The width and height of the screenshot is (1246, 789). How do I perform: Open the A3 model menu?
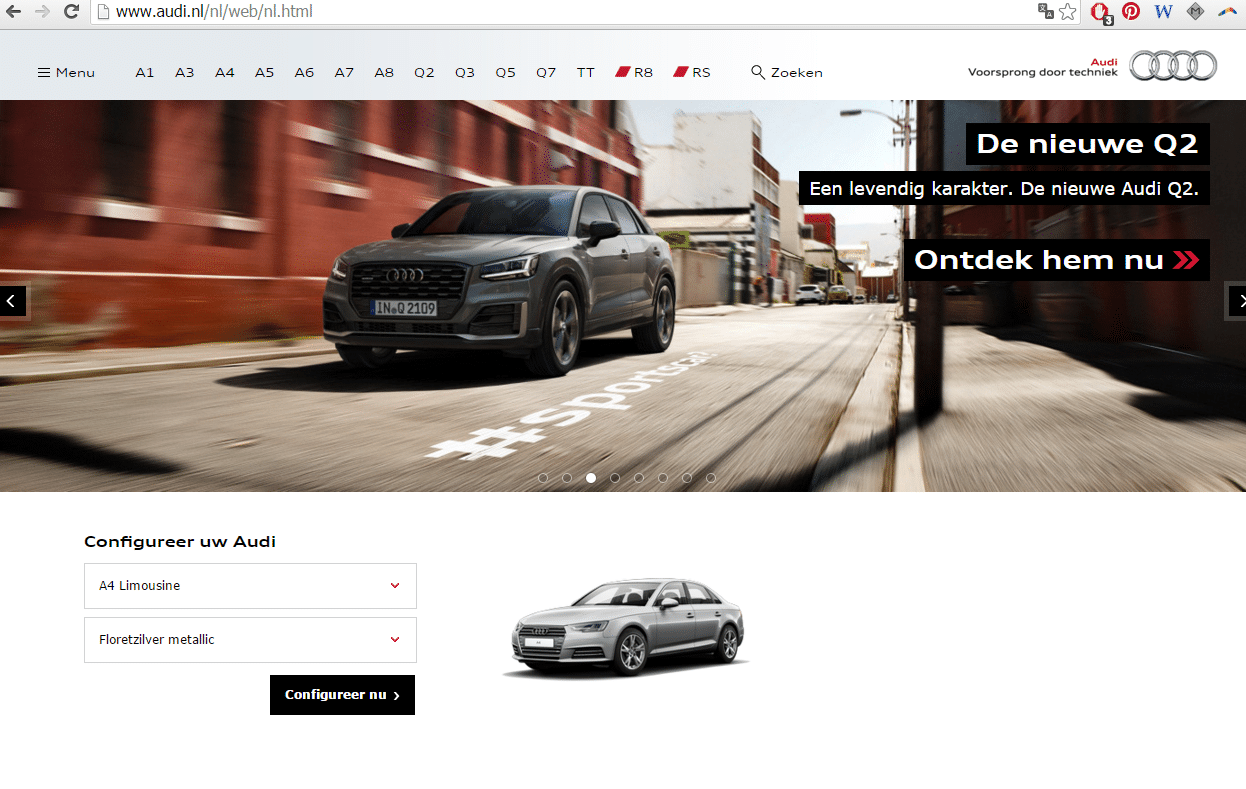coord(185,72)
